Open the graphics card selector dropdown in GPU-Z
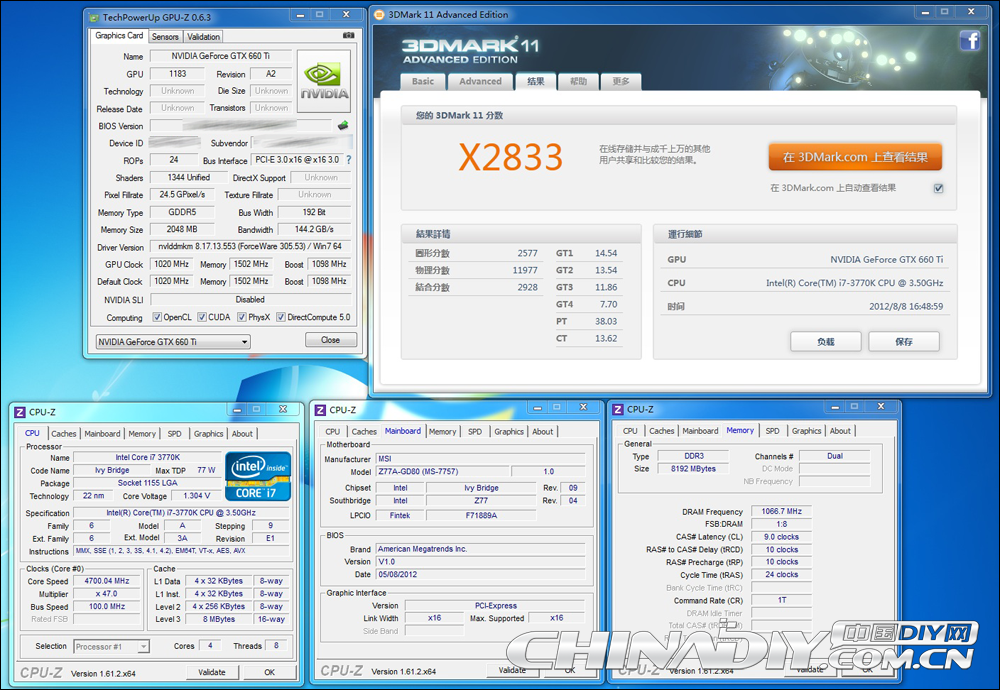The height and width of the screenshot is (690, 1000). click(x=173, y=342)
